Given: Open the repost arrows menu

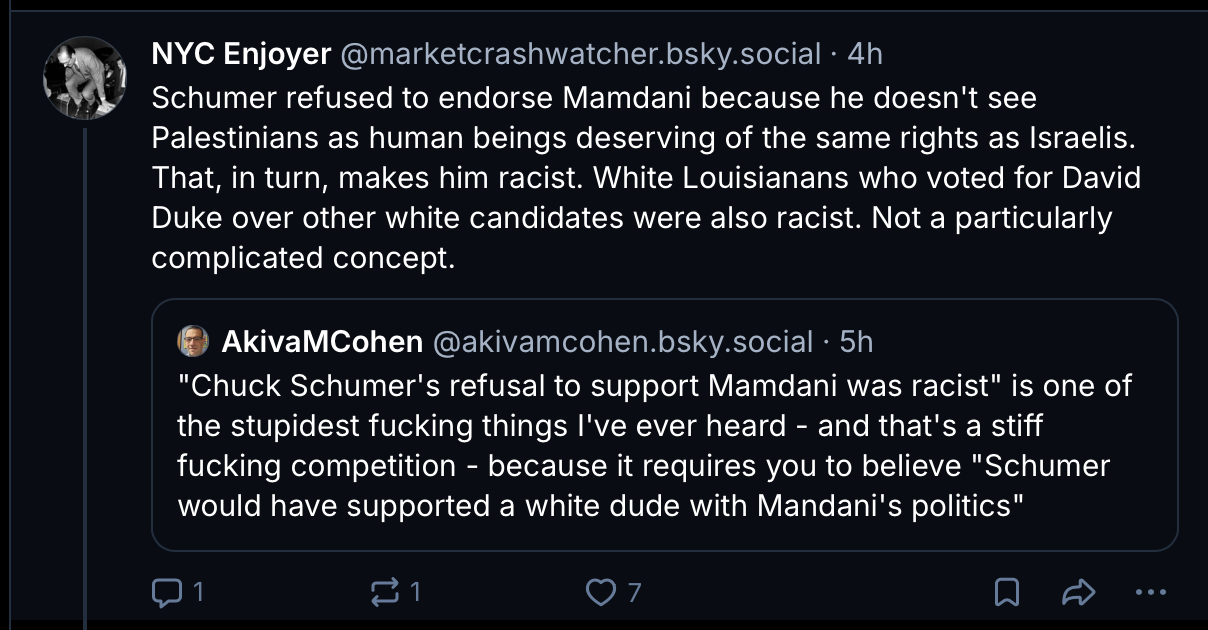Looking at the screenshot, I should (383, 593).
